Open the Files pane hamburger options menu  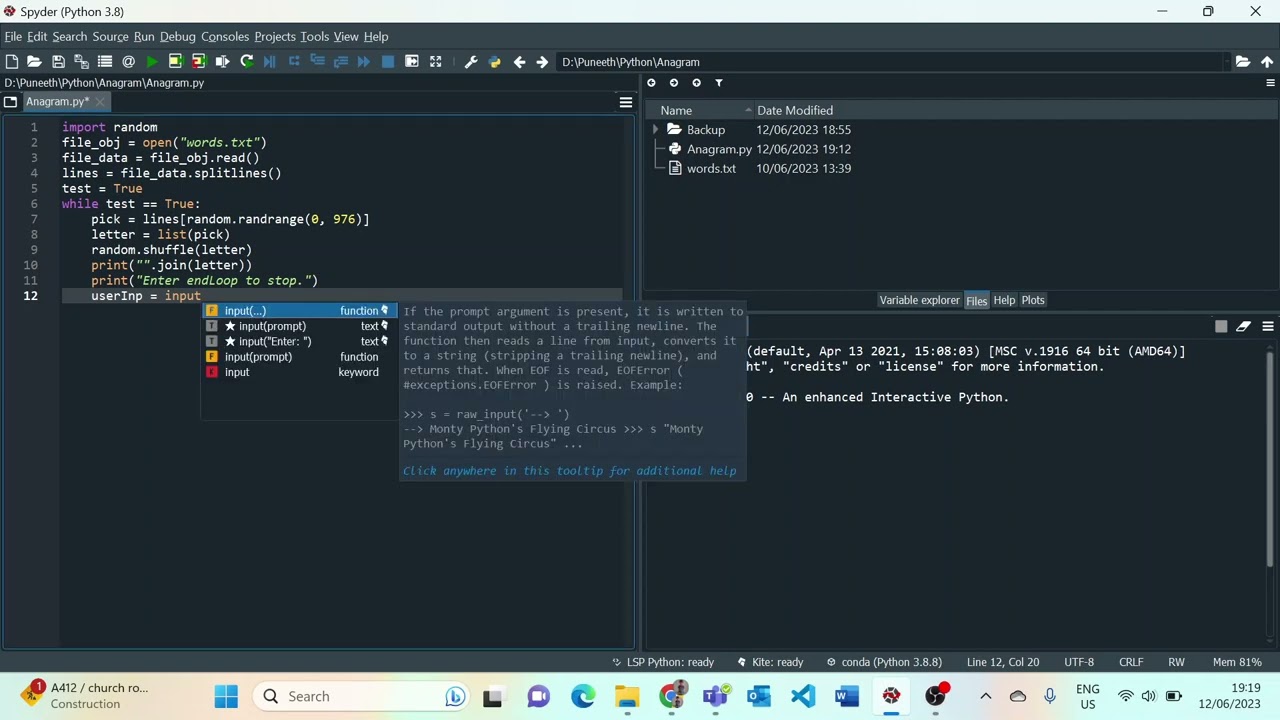click(1270, 83)
